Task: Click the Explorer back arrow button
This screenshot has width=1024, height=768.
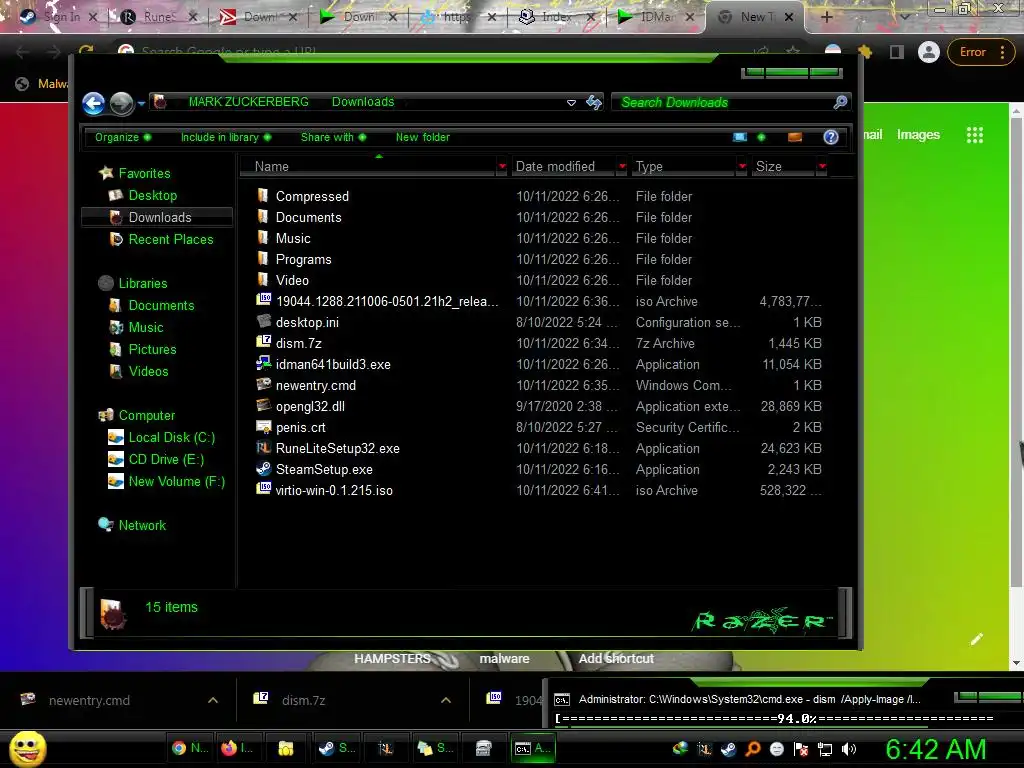Action: (93, 103)
